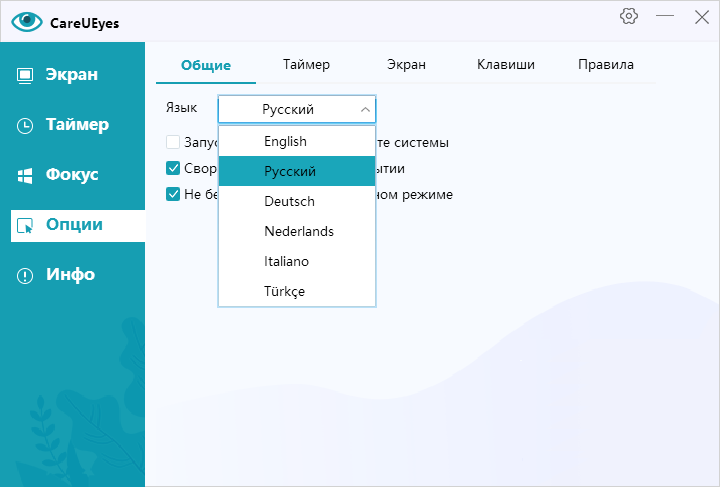Select Nederlands from the language list
Screen dimensions: 720x487
point(297,231)
